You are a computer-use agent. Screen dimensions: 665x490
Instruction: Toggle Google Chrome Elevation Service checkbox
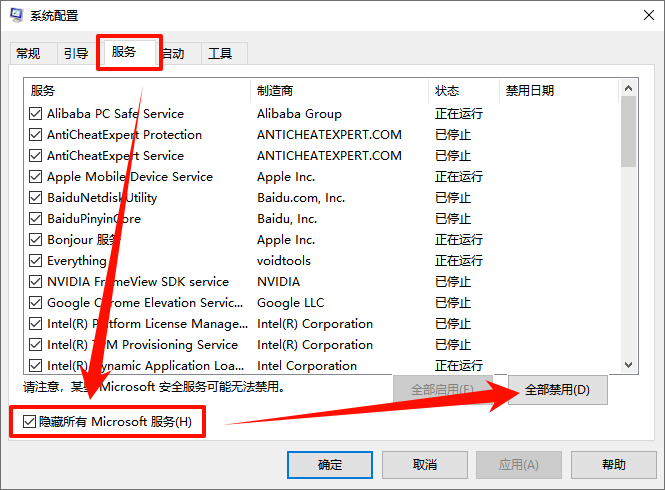point(36,302)
